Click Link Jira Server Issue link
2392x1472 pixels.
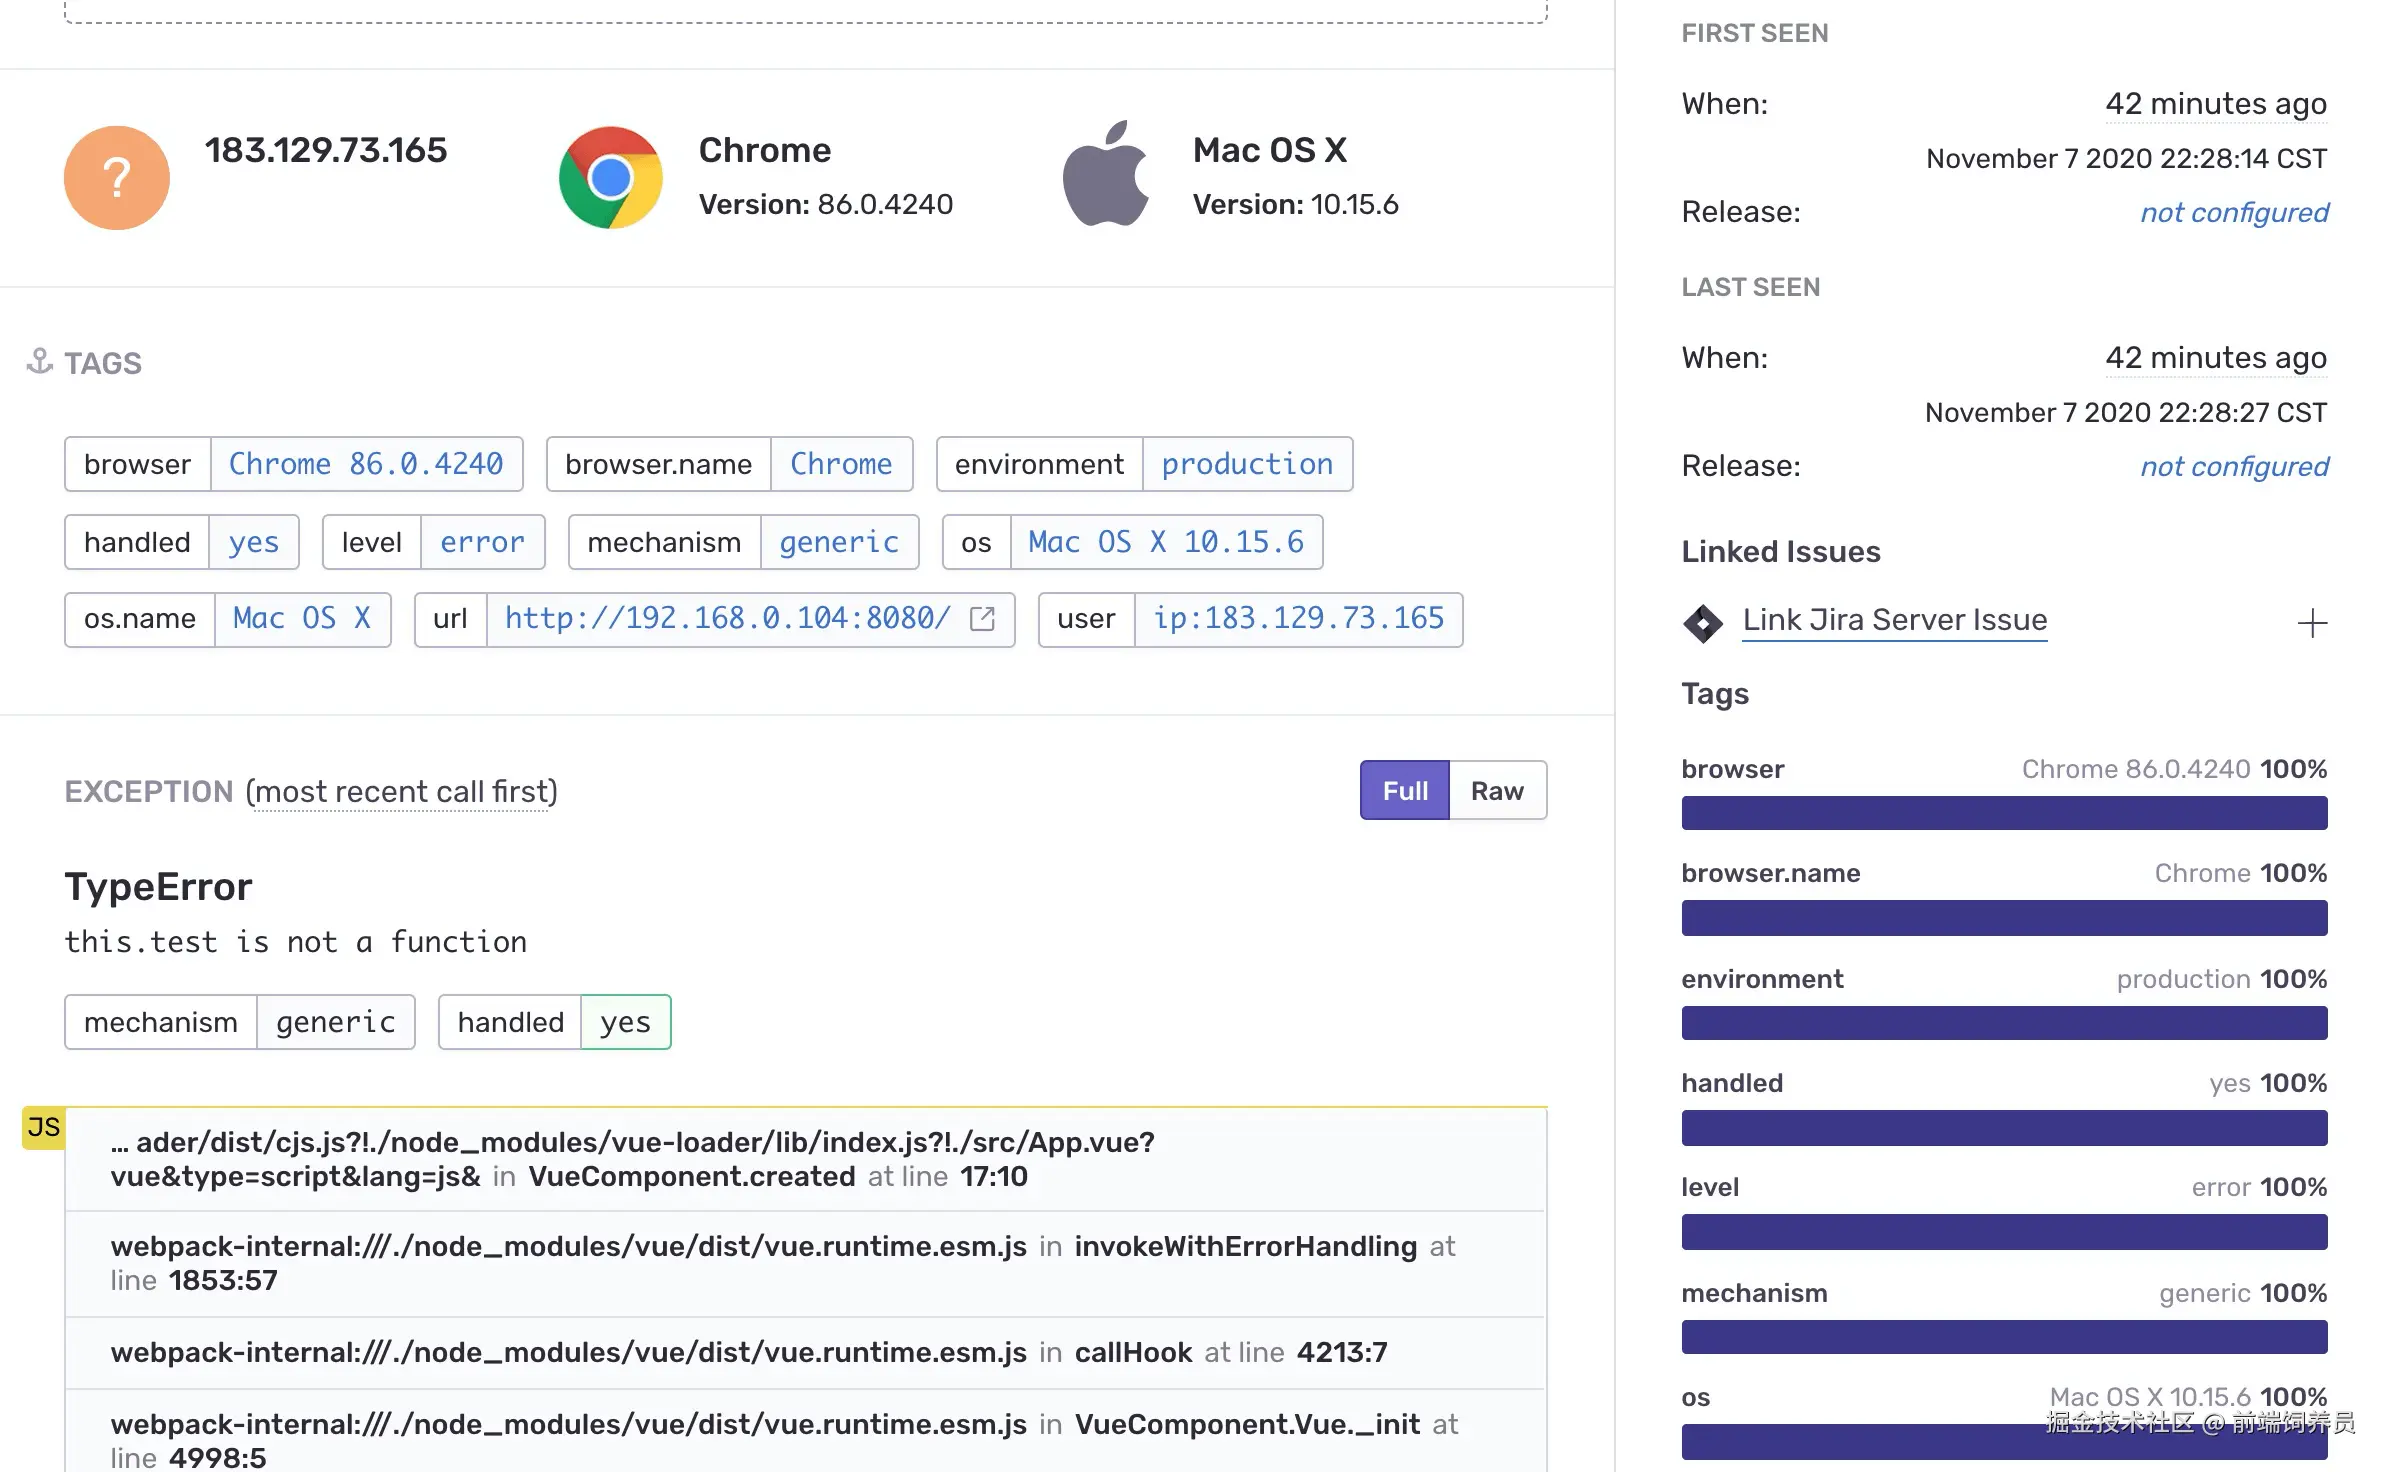tap(1894, 620)
